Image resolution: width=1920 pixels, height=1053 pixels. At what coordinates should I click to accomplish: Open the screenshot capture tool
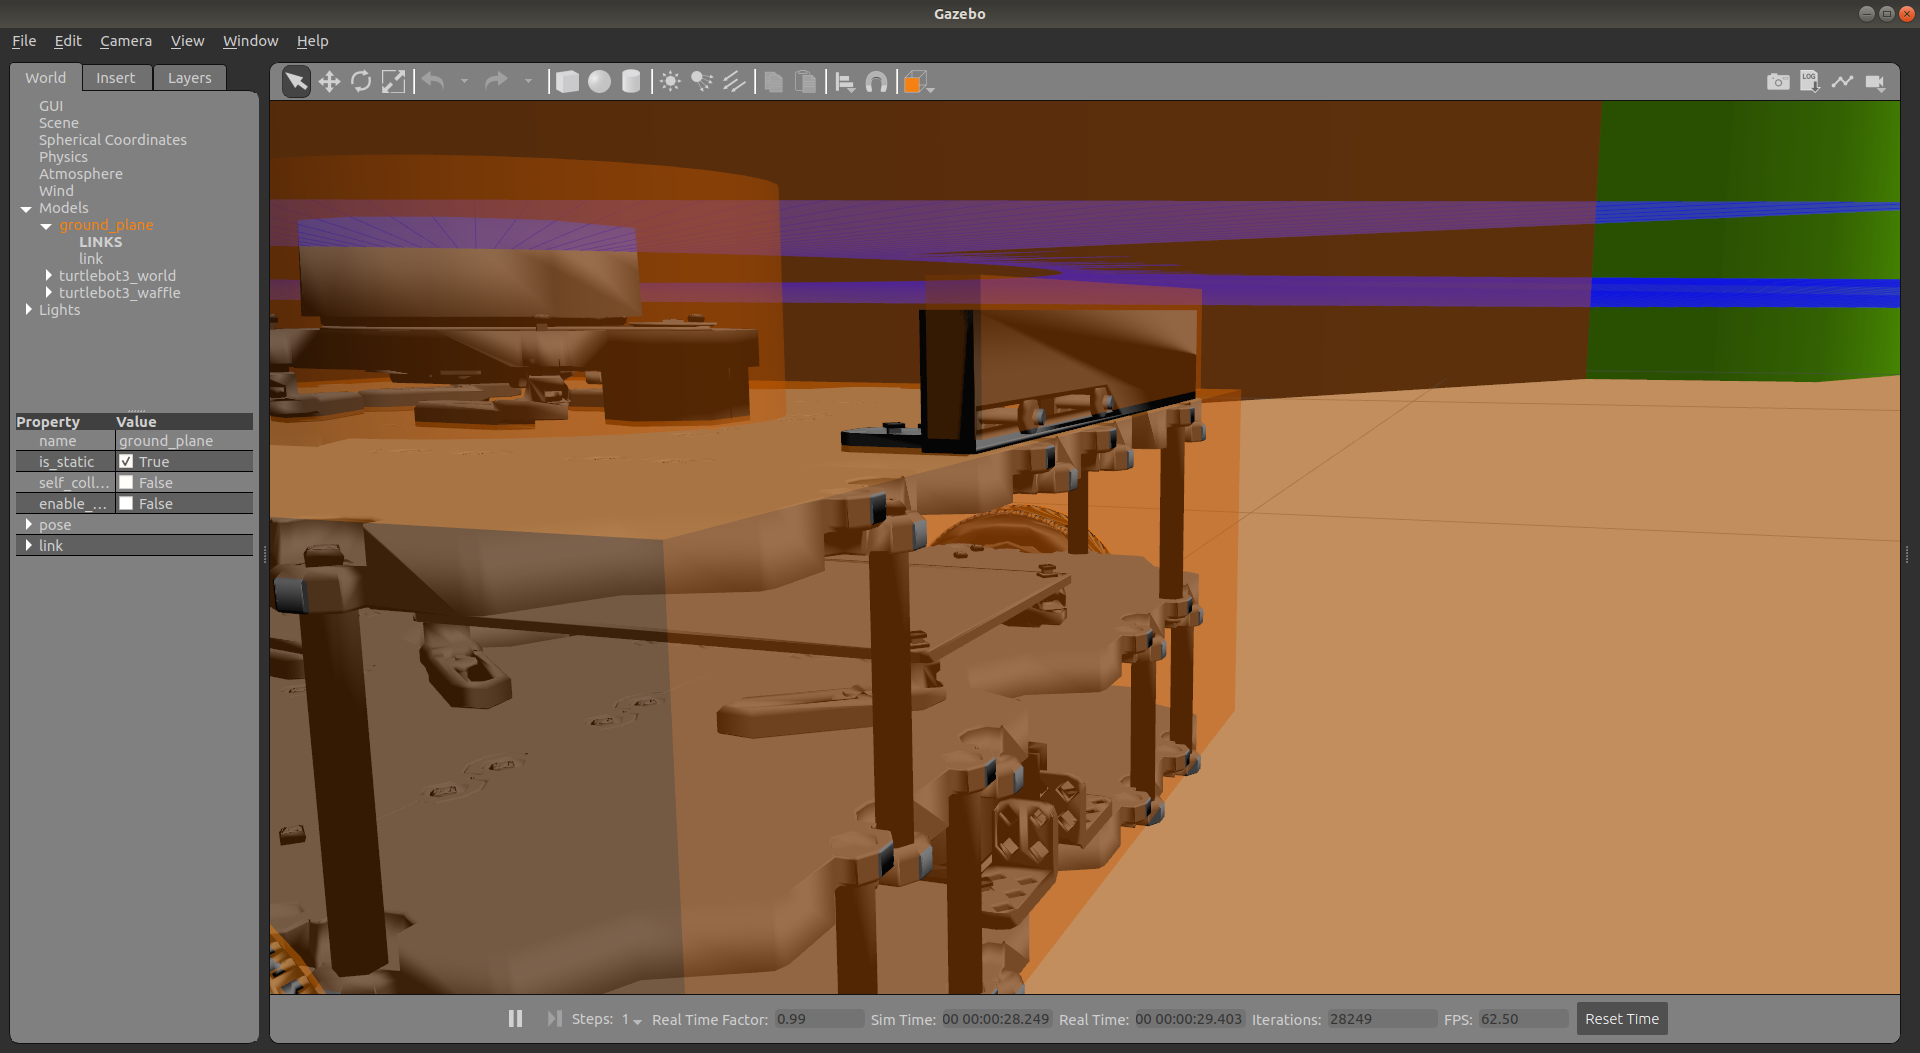click(1778, 81)
